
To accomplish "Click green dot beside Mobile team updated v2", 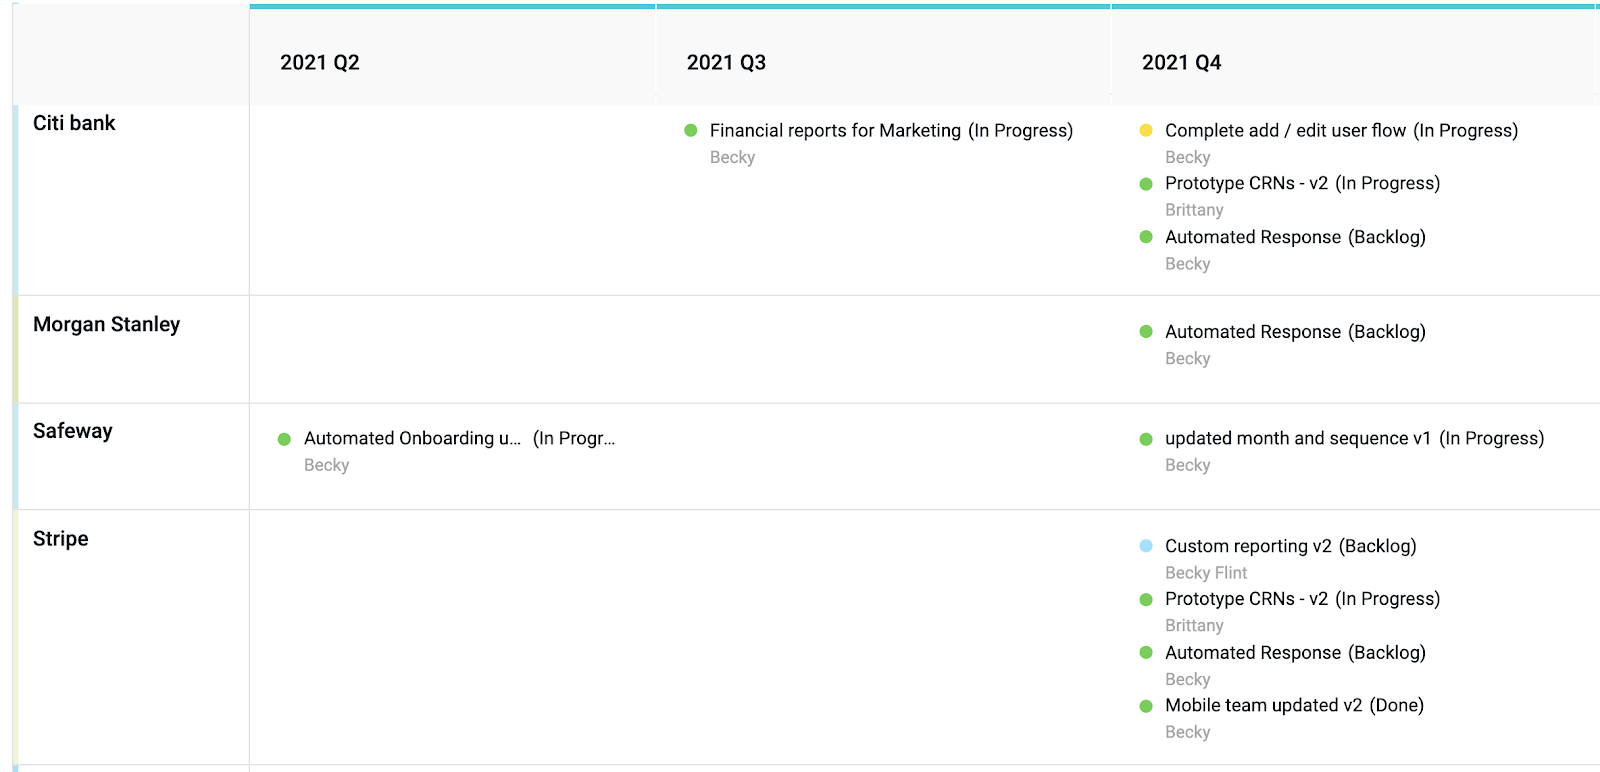I will coord(1146,706).
